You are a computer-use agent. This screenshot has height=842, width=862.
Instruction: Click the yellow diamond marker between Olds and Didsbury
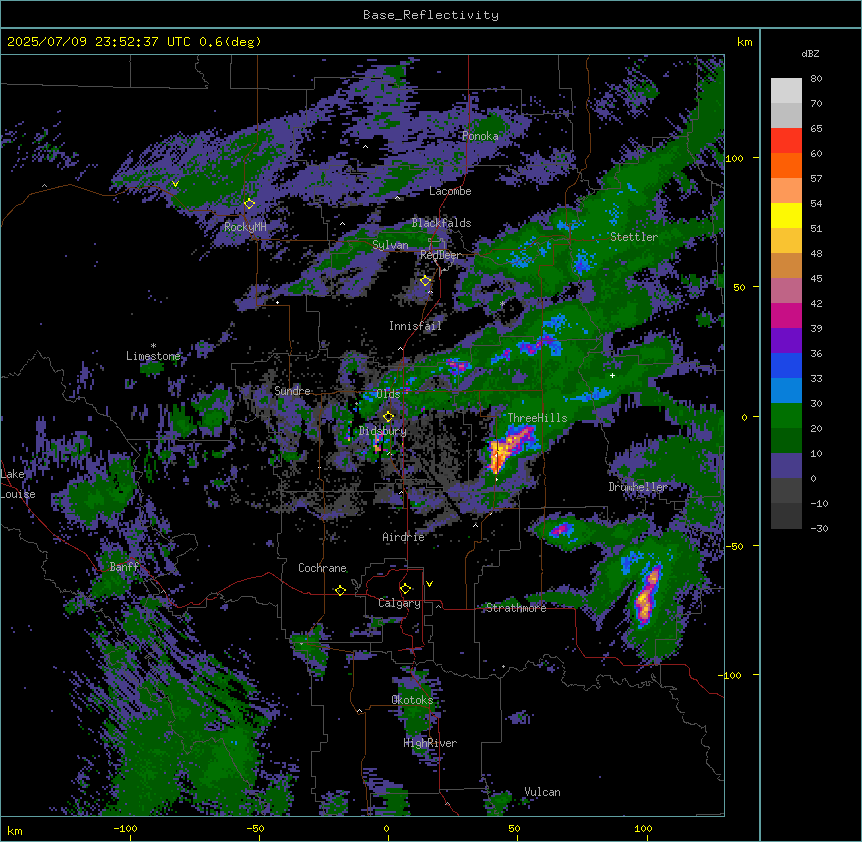click(x=388, y=417)
